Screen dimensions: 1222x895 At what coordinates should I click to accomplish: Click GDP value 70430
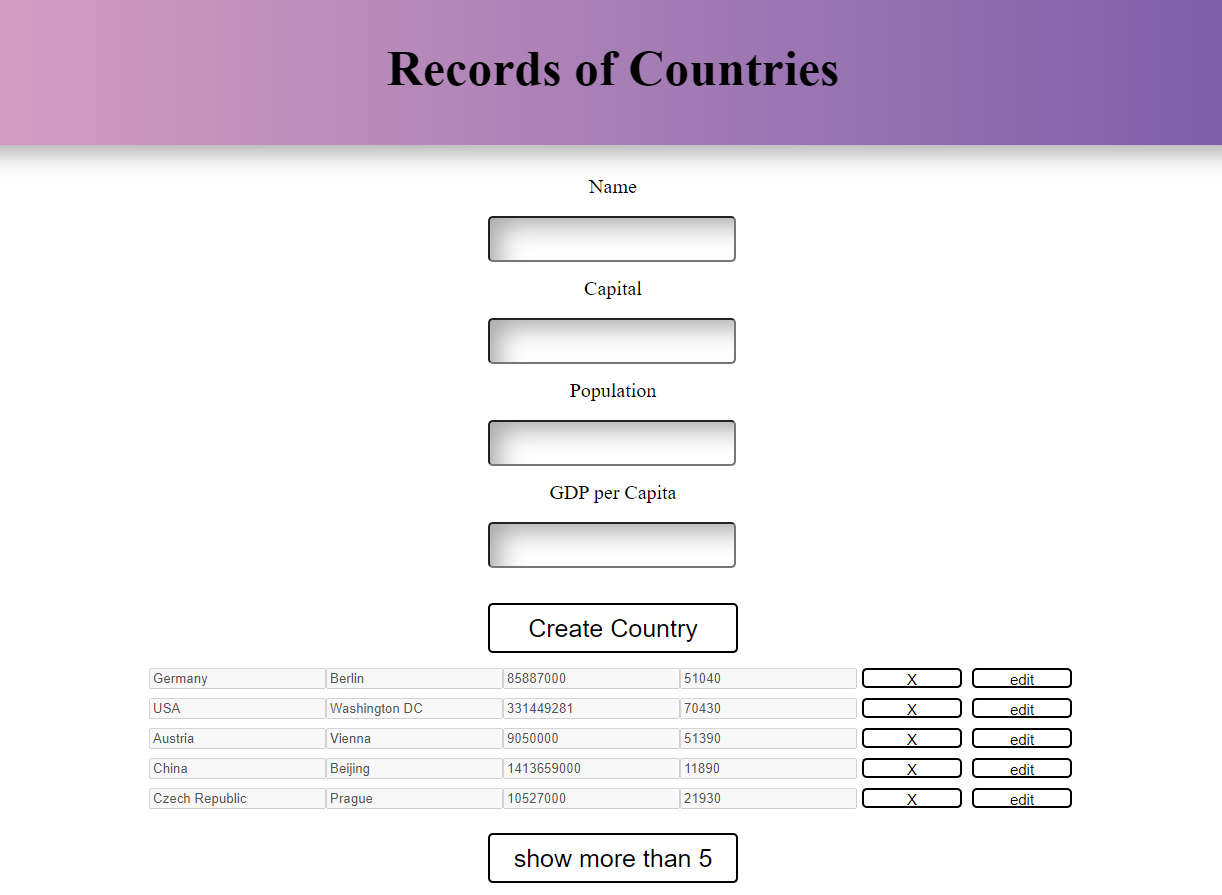click(x=768, y=708)
